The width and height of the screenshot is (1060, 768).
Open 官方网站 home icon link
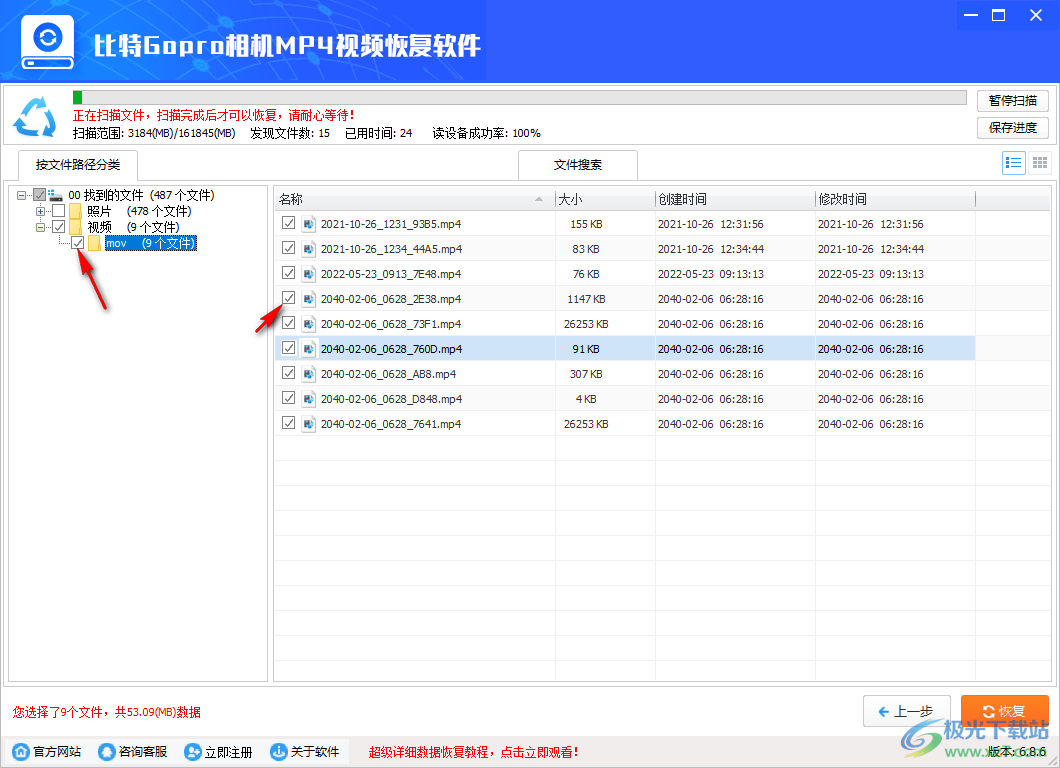pyautogui.click(x=22, y=752)
